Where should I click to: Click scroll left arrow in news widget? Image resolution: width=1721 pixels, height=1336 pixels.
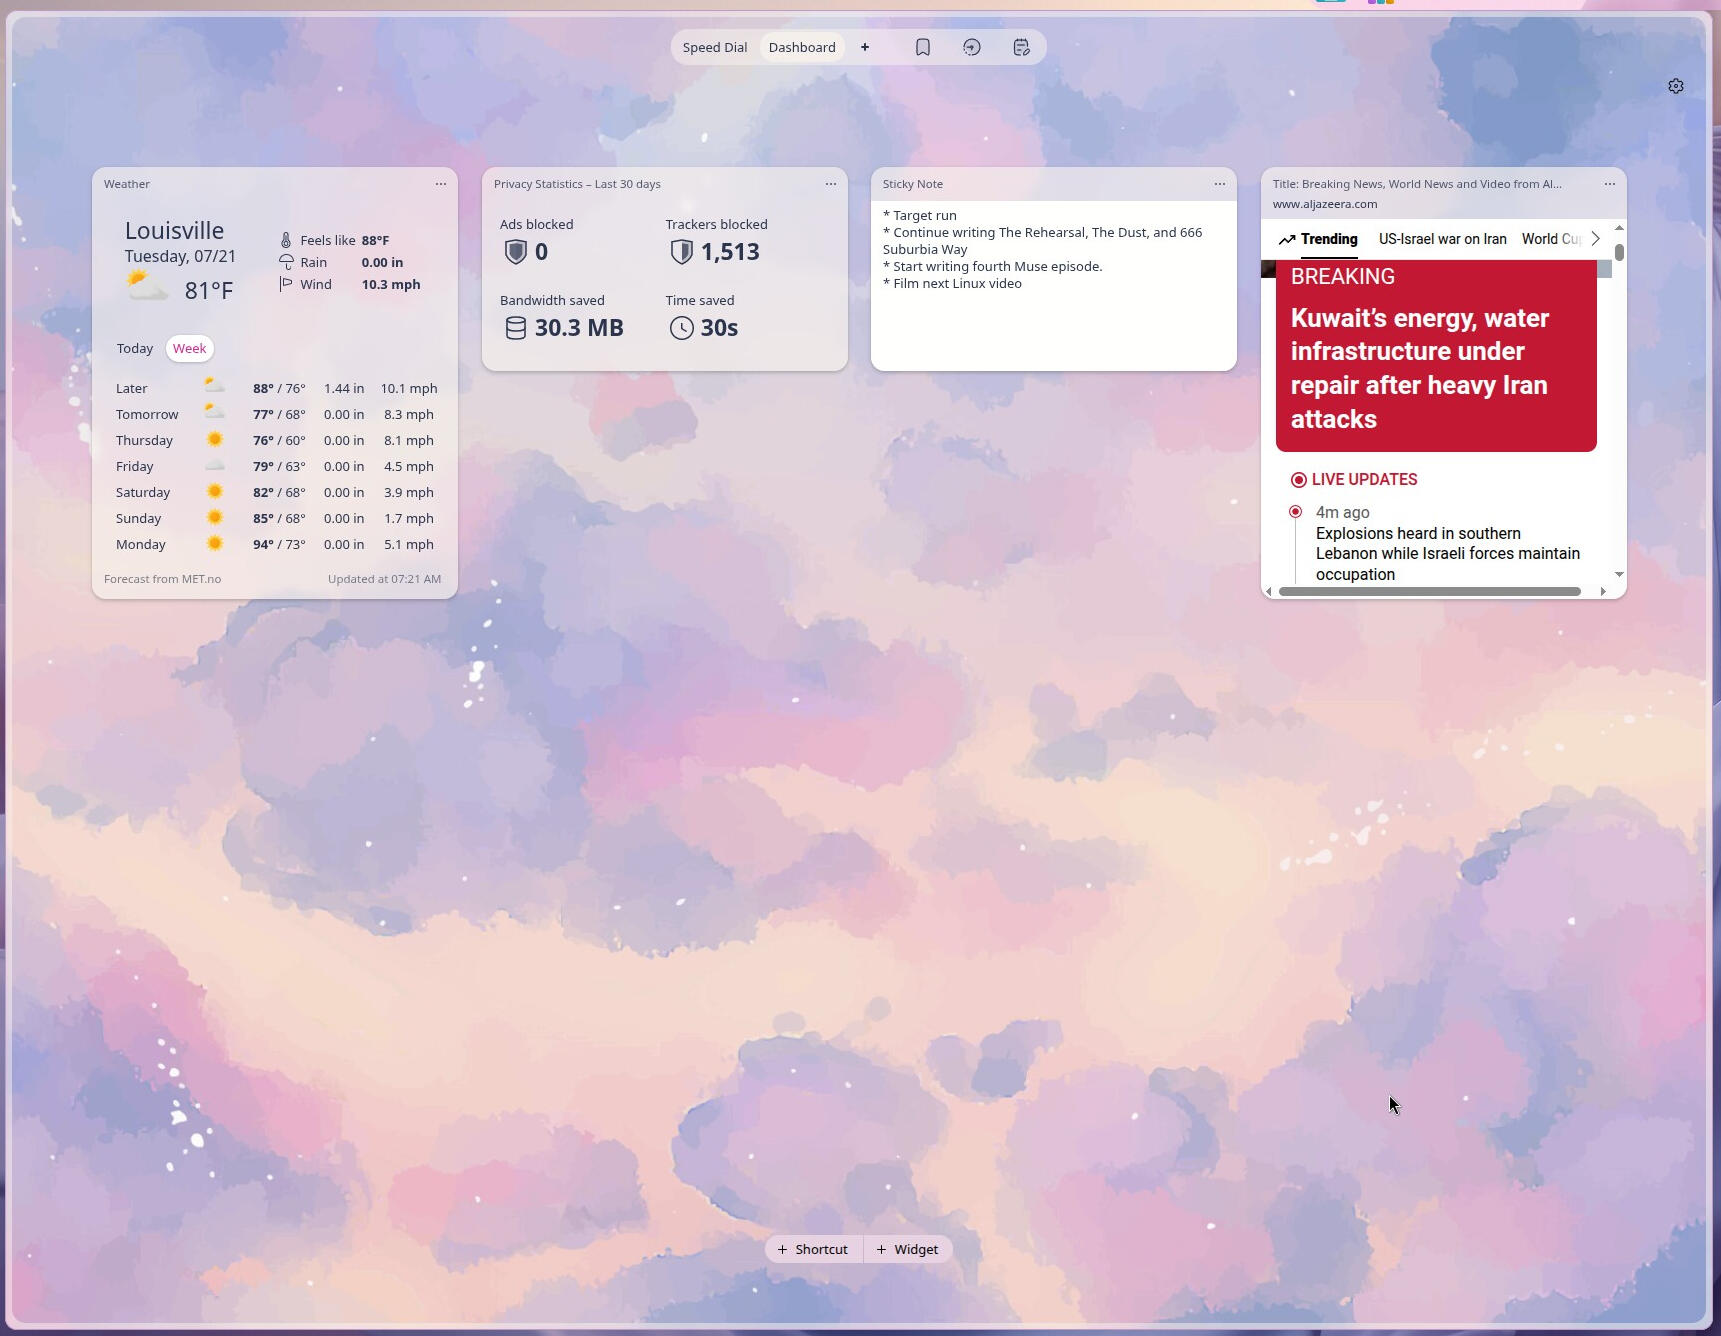click(x=1269, y=592)
